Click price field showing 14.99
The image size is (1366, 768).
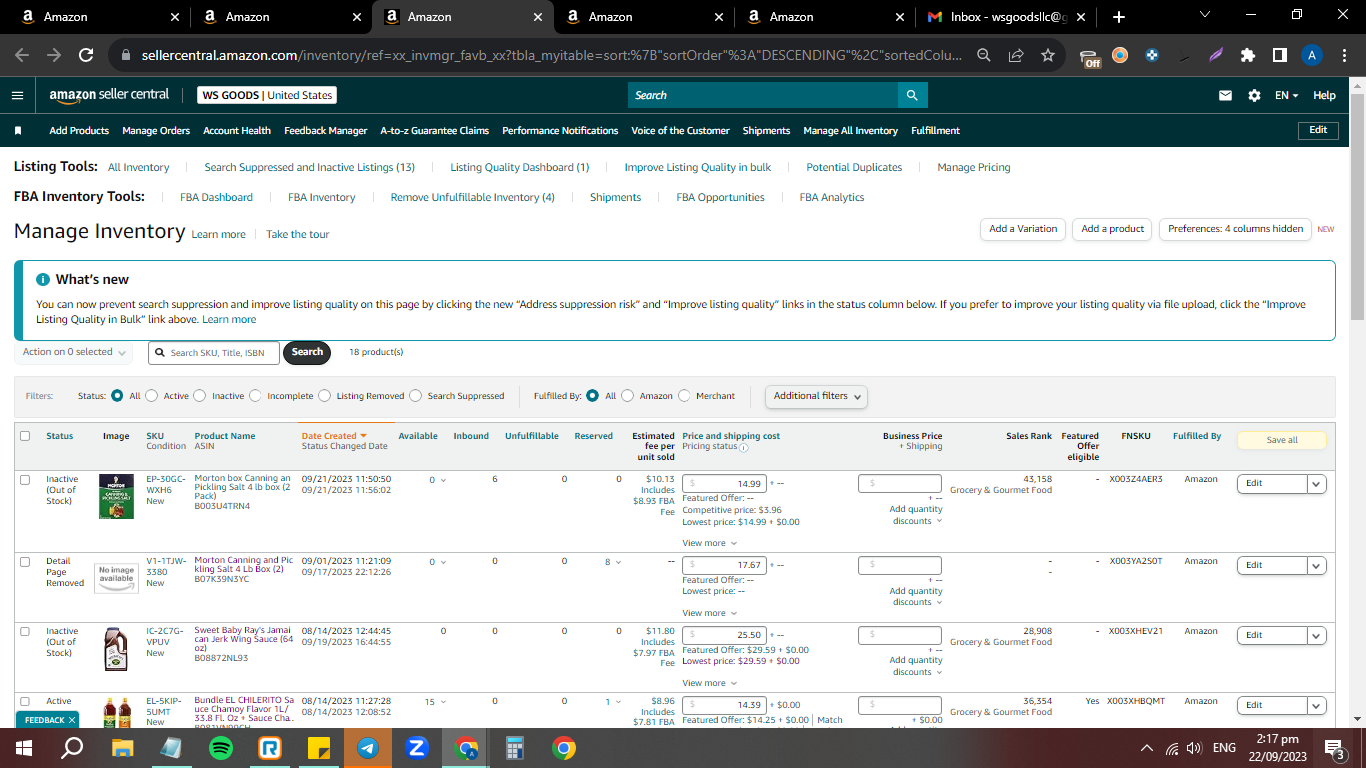(x=724, y=483)
